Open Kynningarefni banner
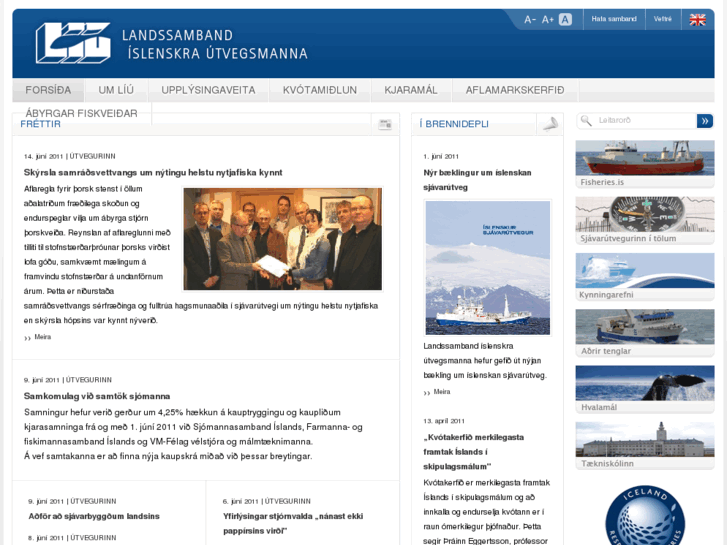This screenshot has width=727, height=545. [x=645, y=276]
